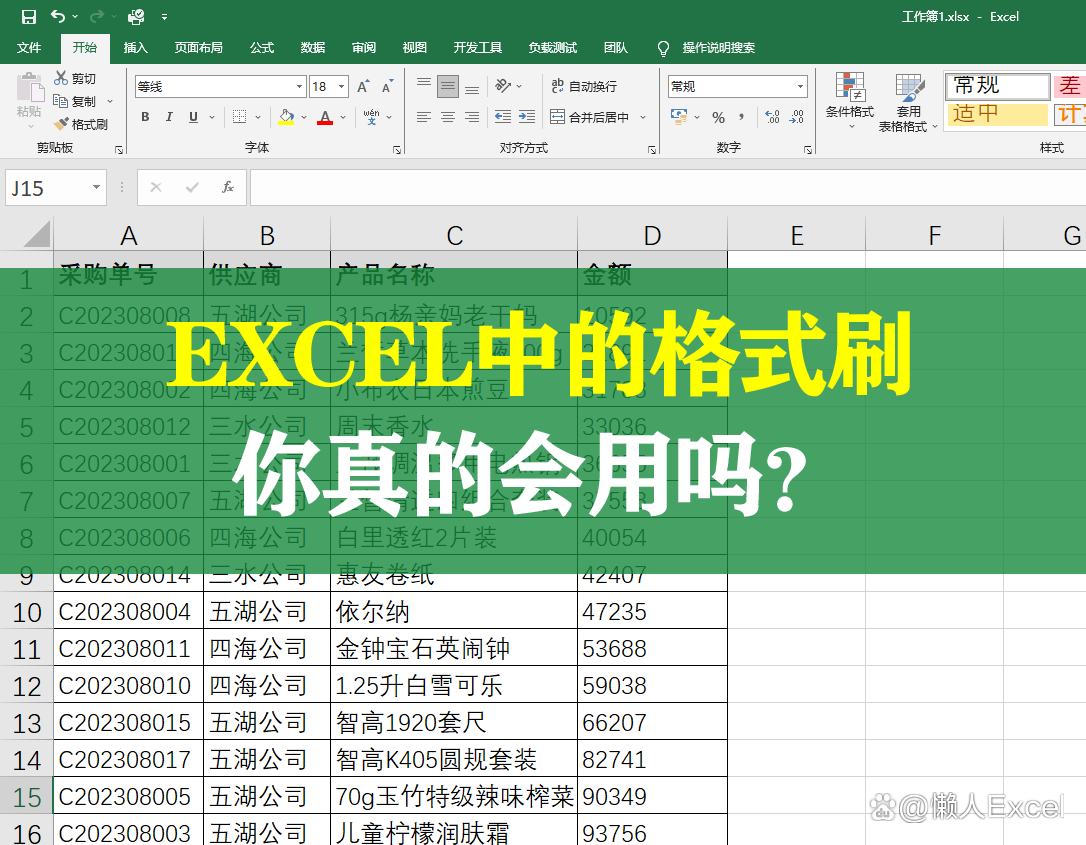Open the font size dropdown showing 18
Viewport: 1086px width, 845px height.
[341, 87]
